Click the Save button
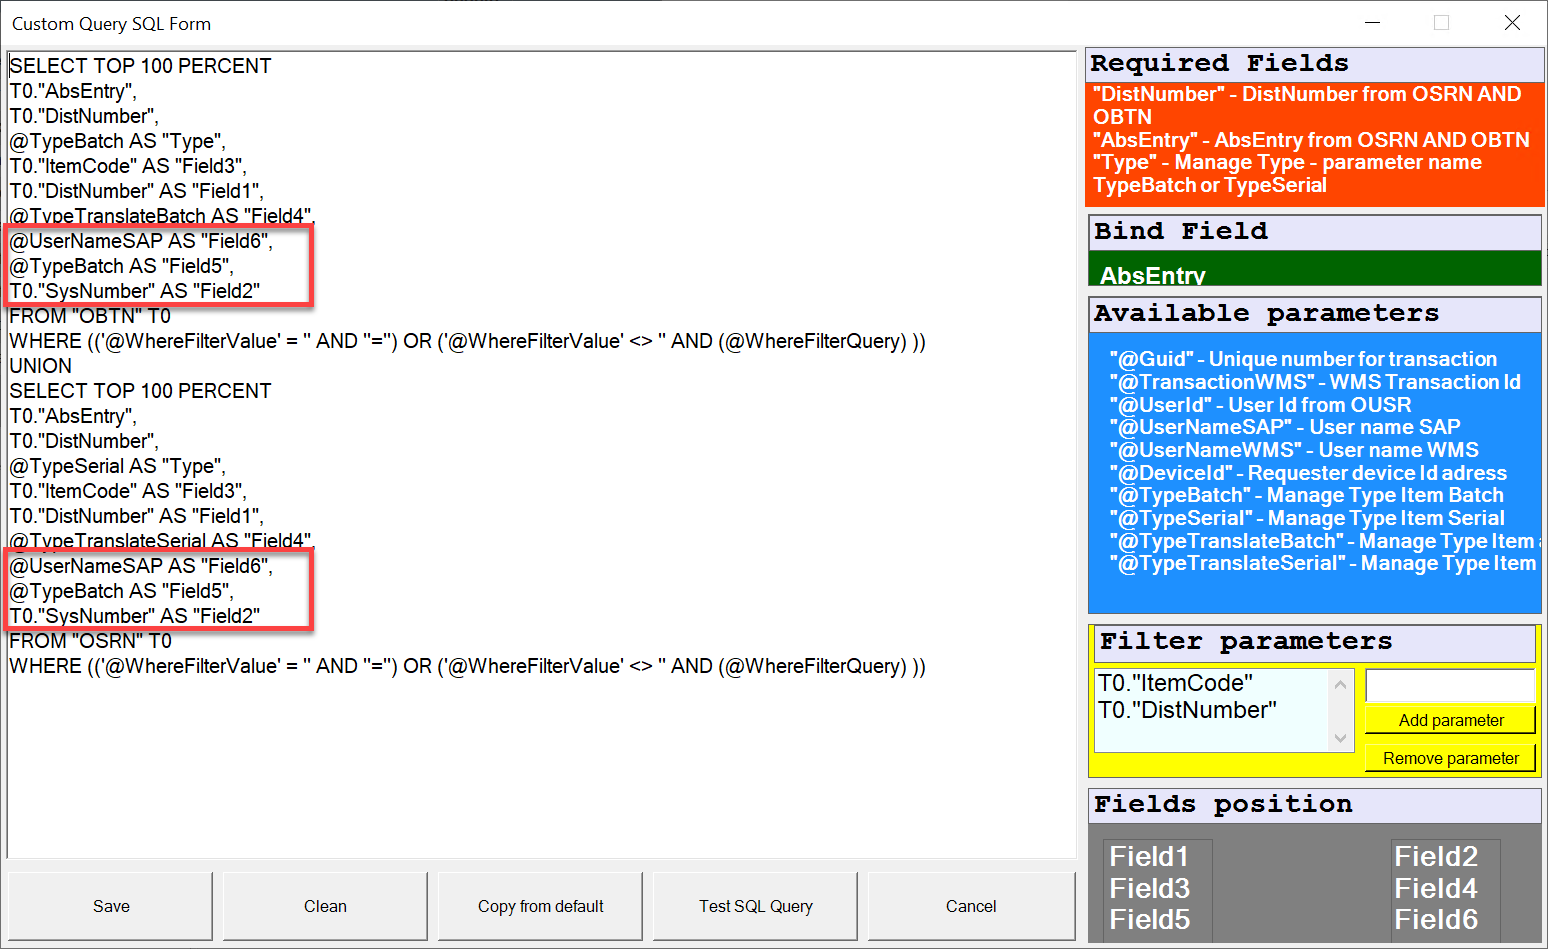Image resolution: width=1548 pixels, height=949 pixels. [110, 906]
